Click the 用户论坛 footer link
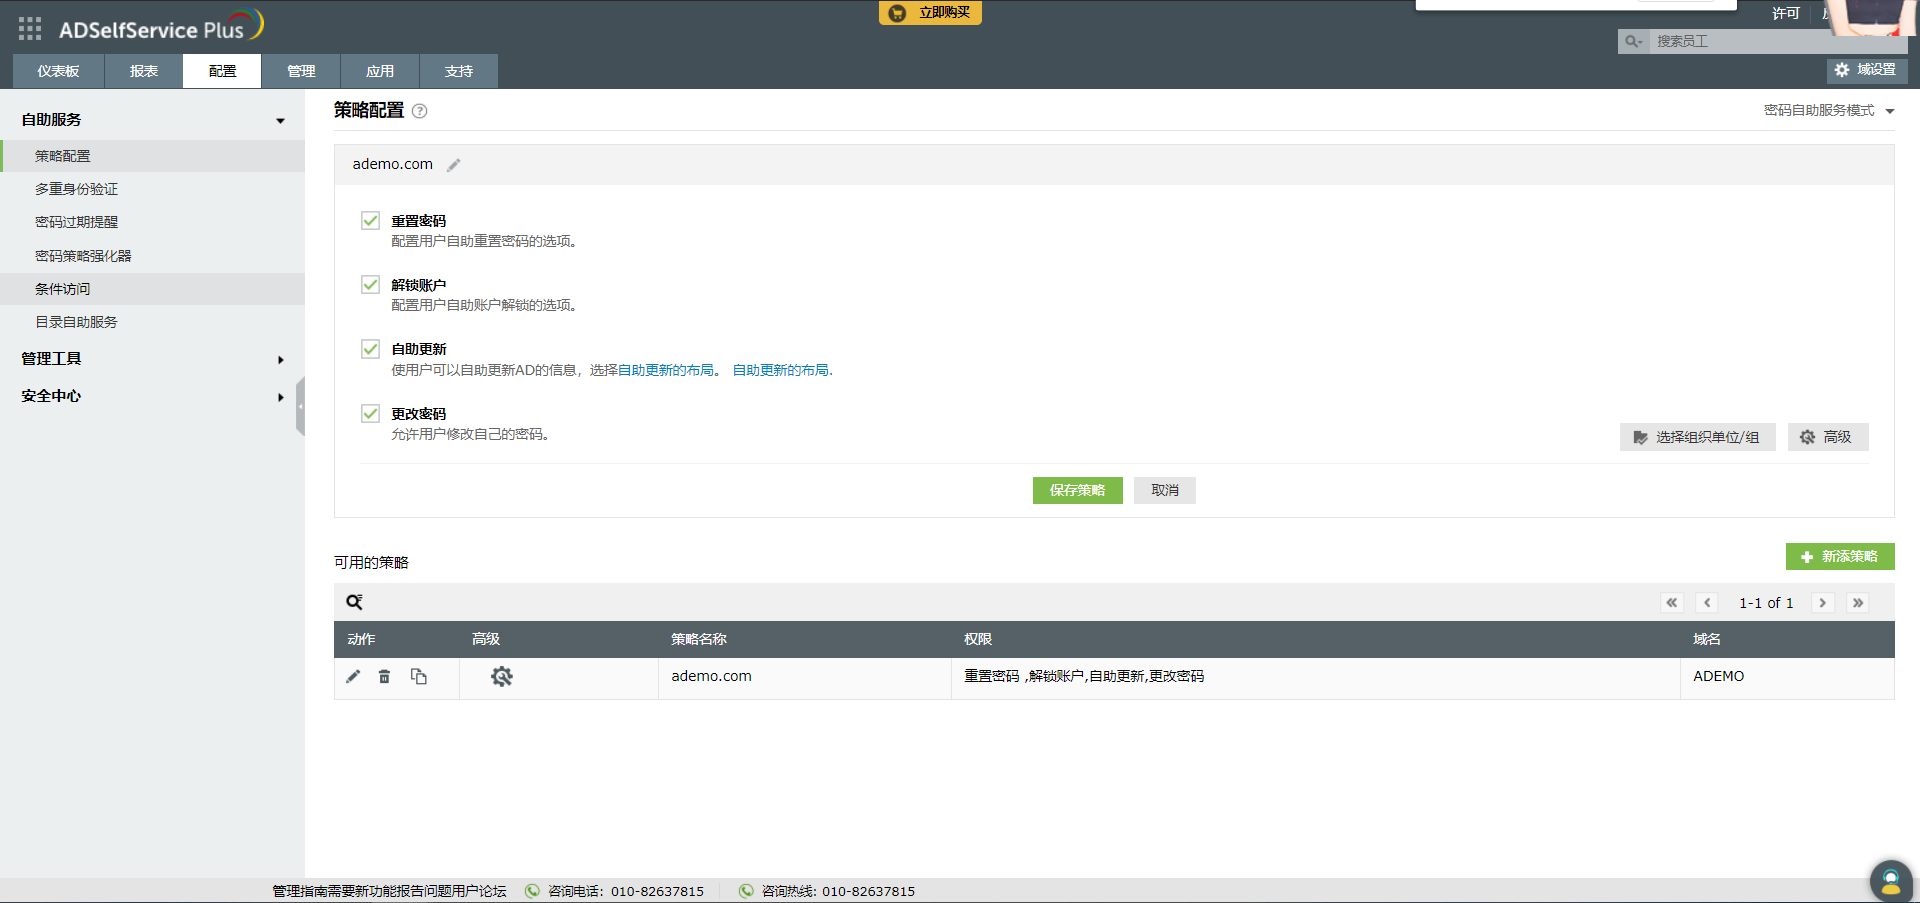Image resolution: width=1920 pixels, height=903 pixels. click(479, 891)
